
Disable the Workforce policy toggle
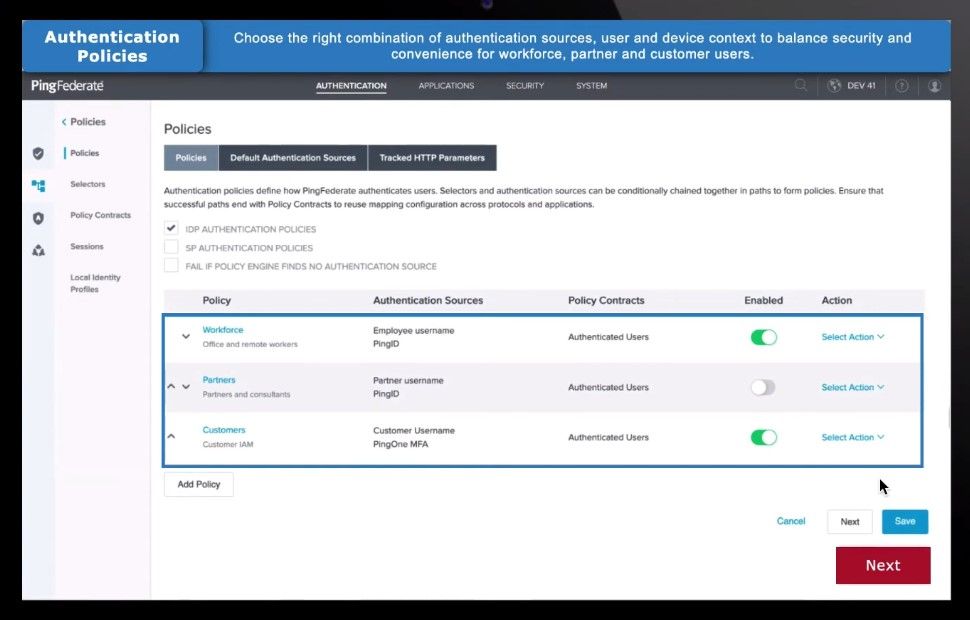(x=763, y=337)
